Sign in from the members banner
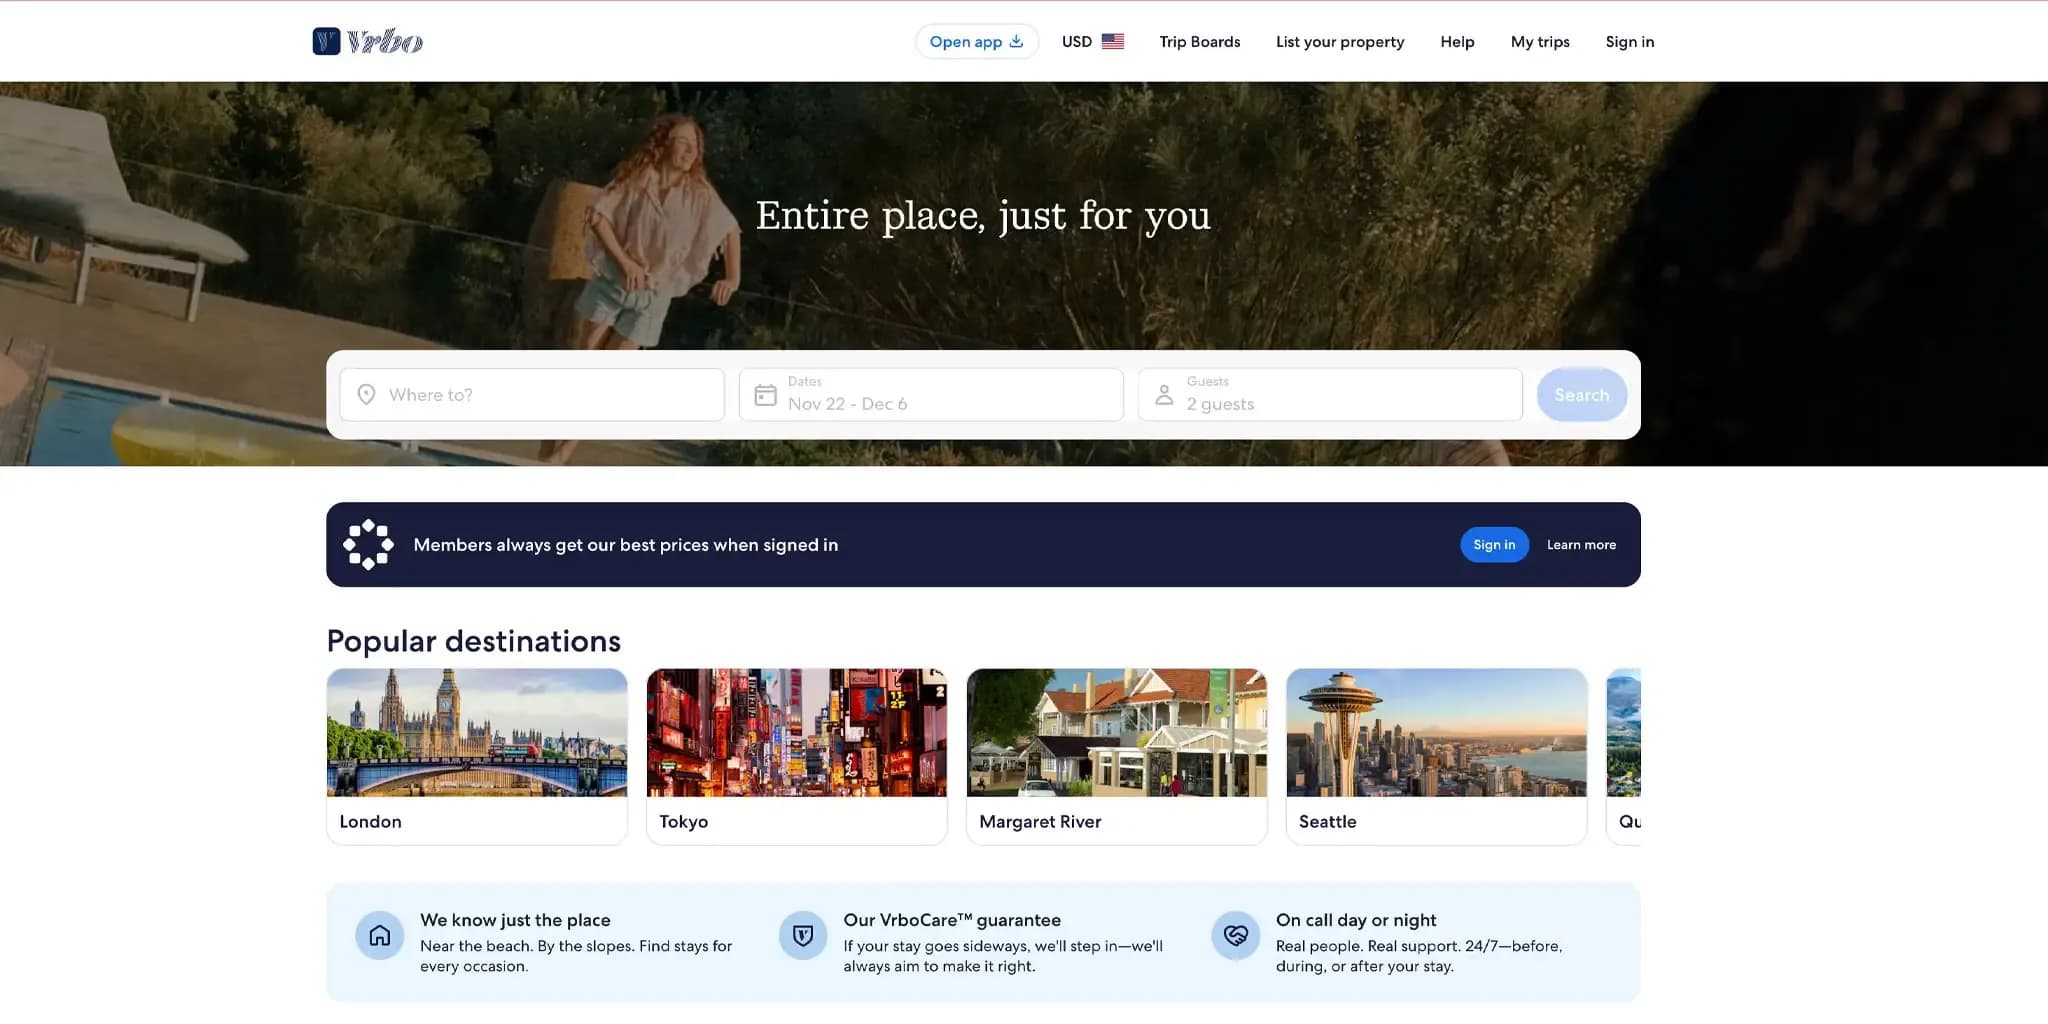Screen dimensions: 2048x1024 pos(1494,544)
